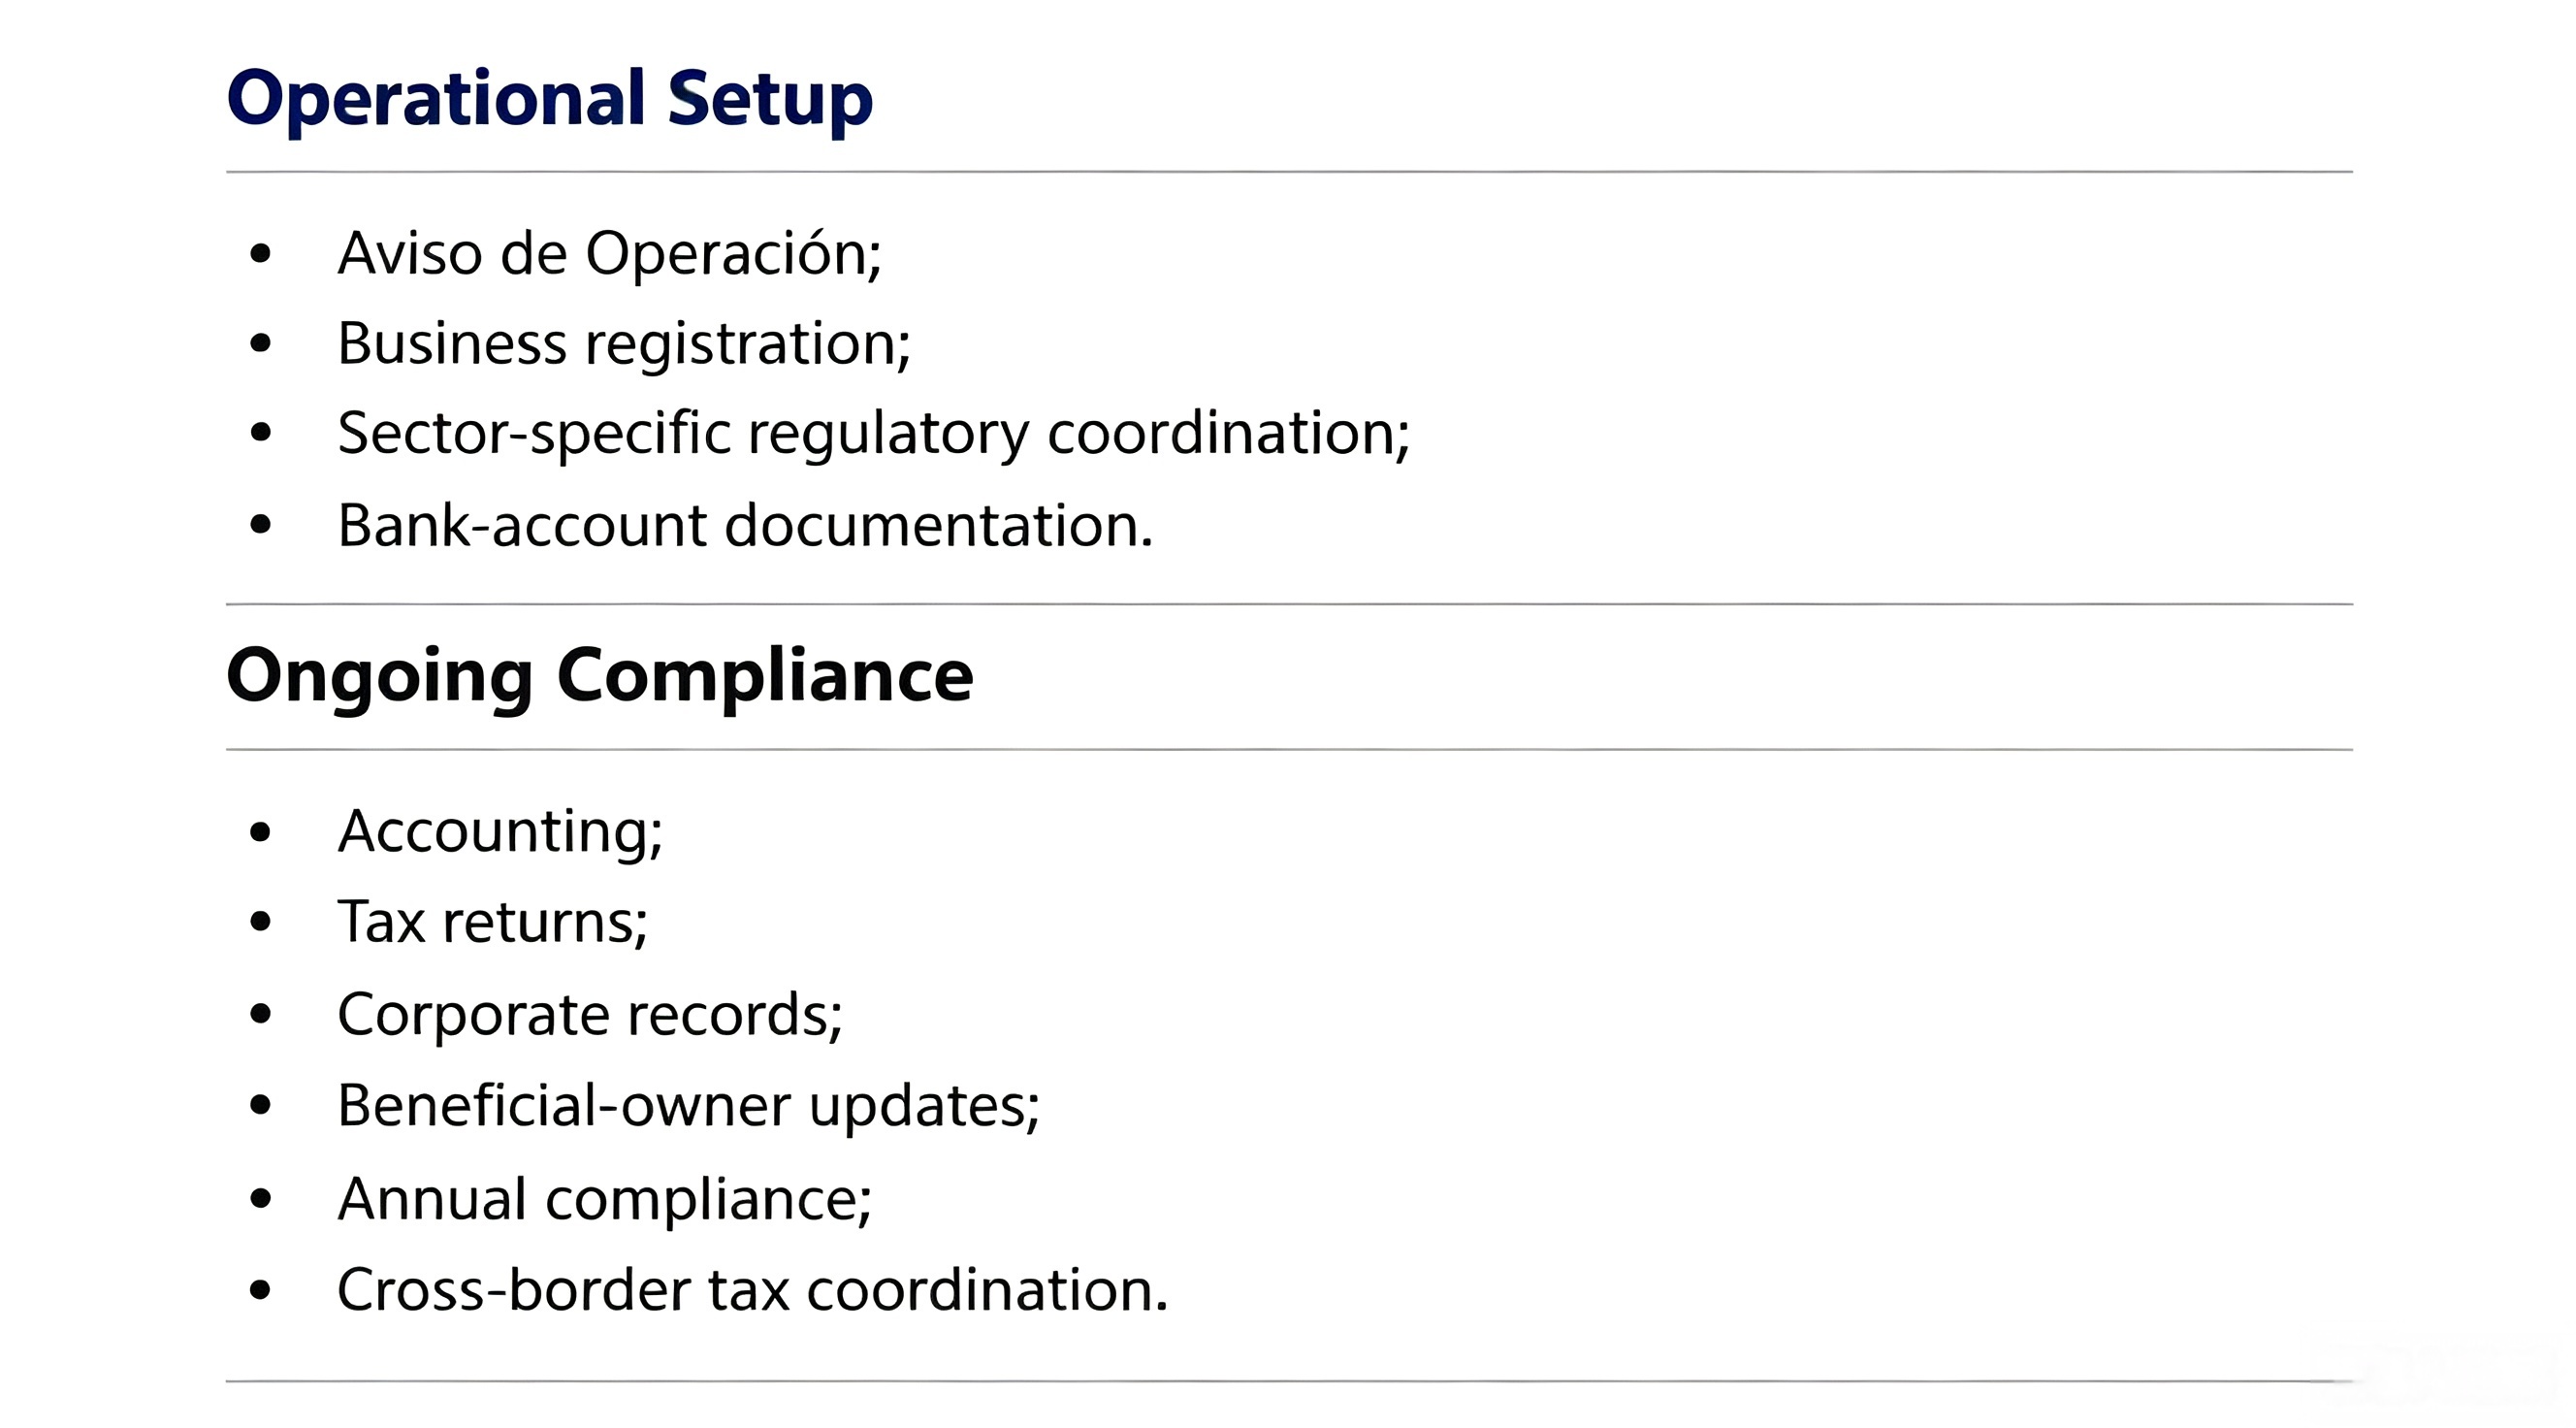Click the bullet point beside Aviso de Operación

tap(261, 253)
